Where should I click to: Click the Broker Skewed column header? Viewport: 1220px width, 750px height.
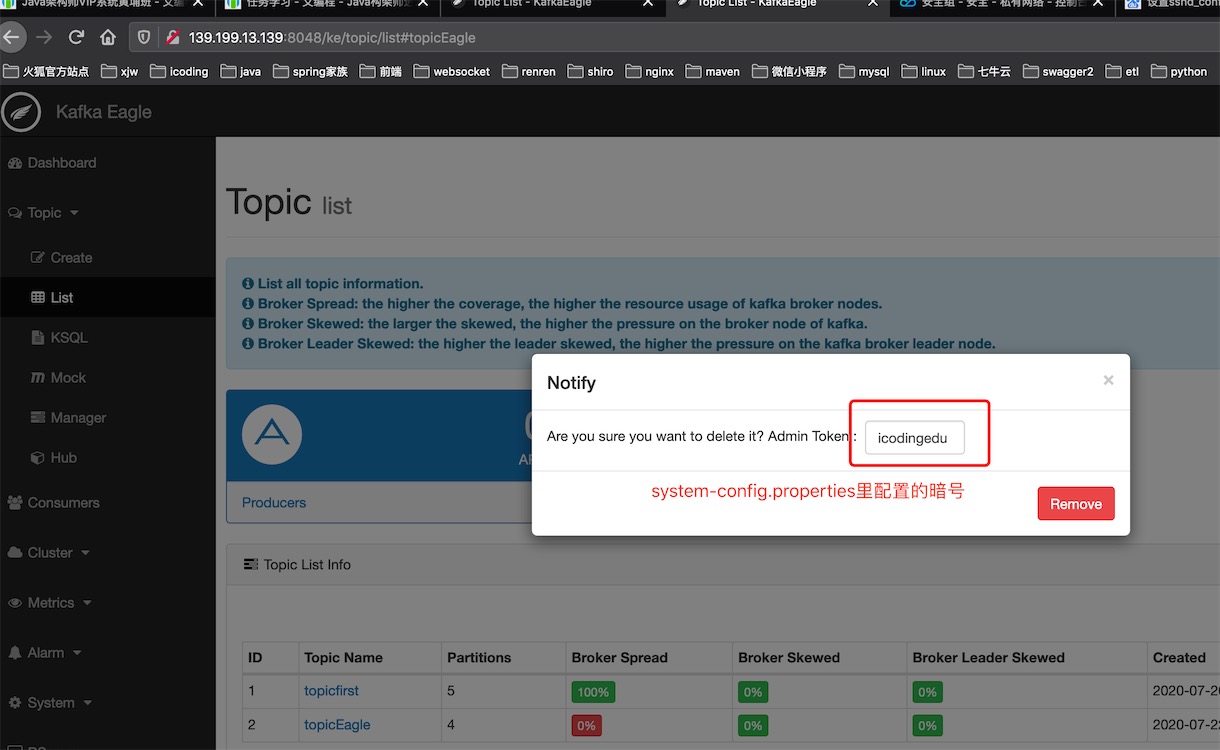(x=789, y=658)
